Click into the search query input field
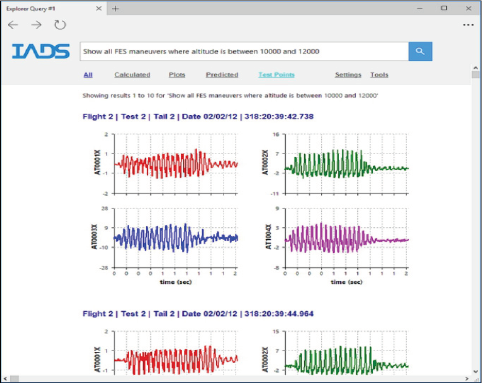Image resolution: width=482 pixels, height=383 pixels. pos(244,51)
